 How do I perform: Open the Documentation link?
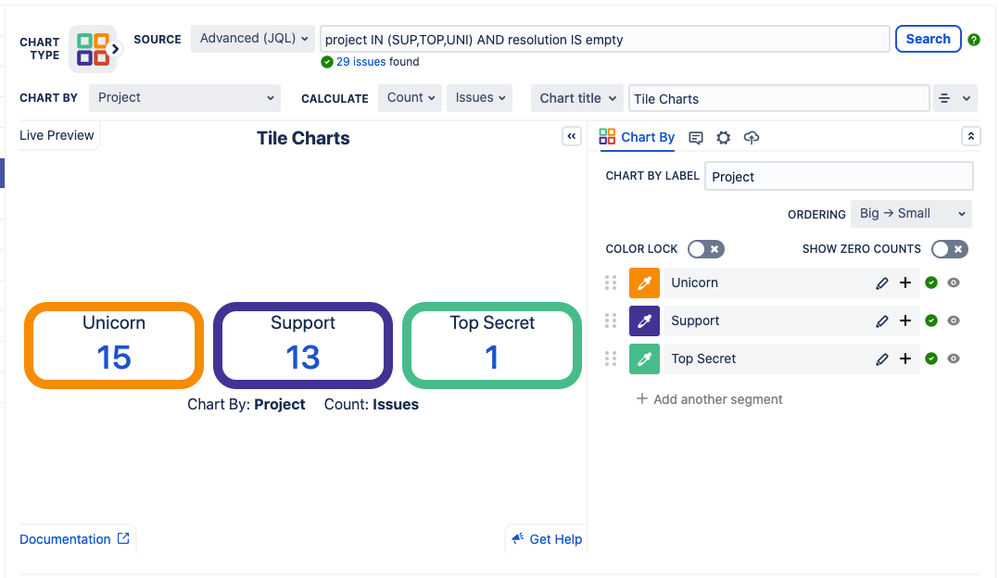75,539
